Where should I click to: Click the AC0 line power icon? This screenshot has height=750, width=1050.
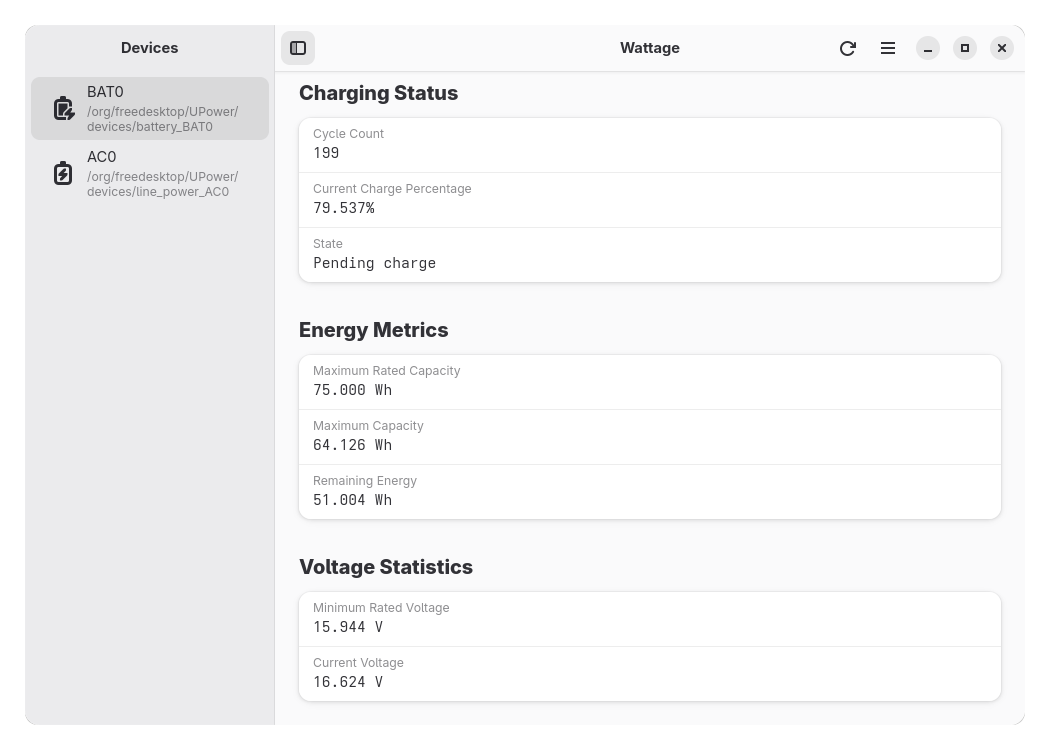[x=63, y=173]
